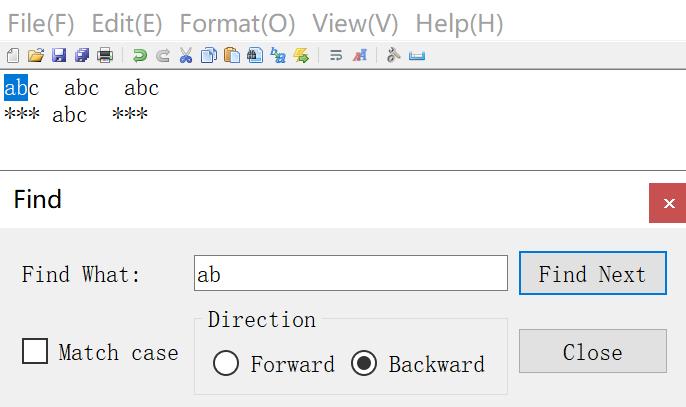The image size is (686, 407).
Task: Open a file with the folder icon
Action: [x=36, y=56]
